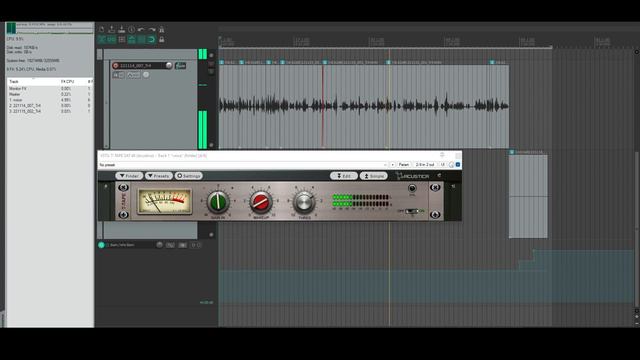Click the plus button beside the preset dropdown
This screenshot has height=360, width=640.
coord(393,164)
